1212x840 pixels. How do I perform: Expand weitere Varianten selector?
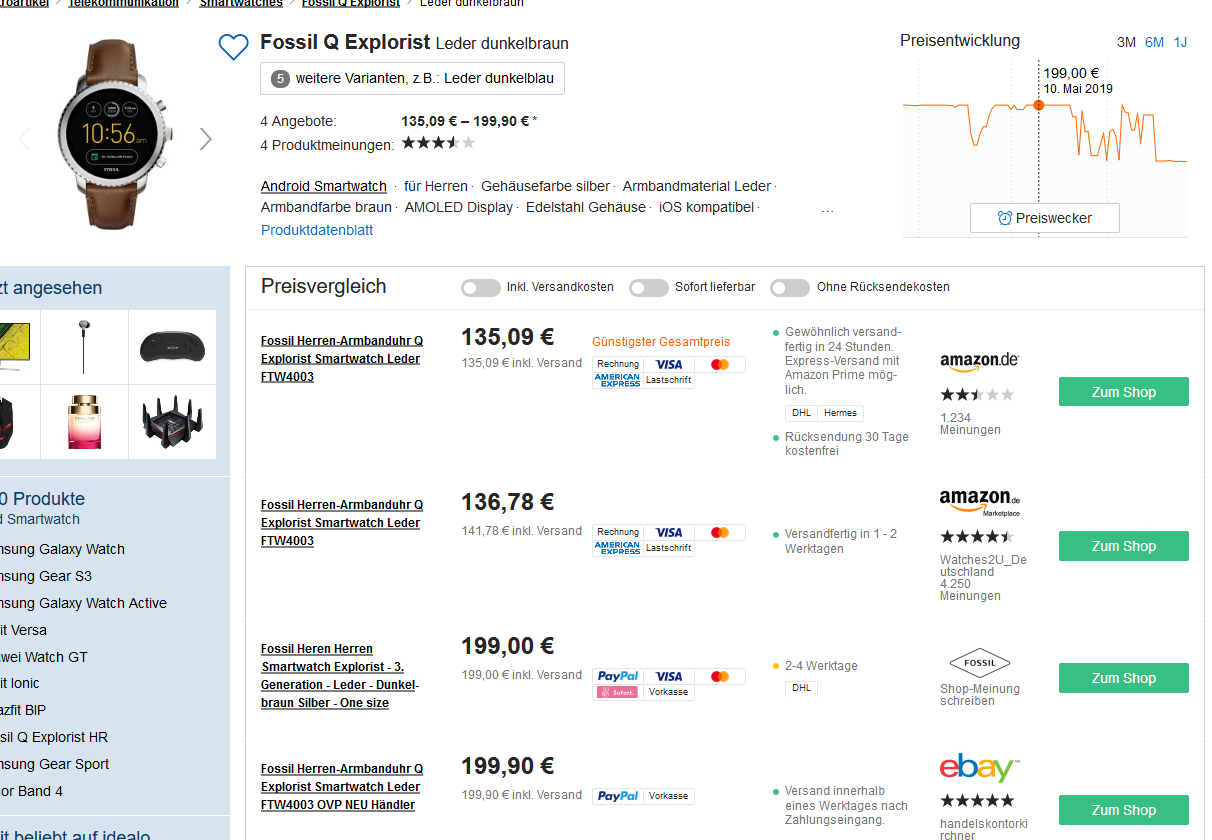412,79
